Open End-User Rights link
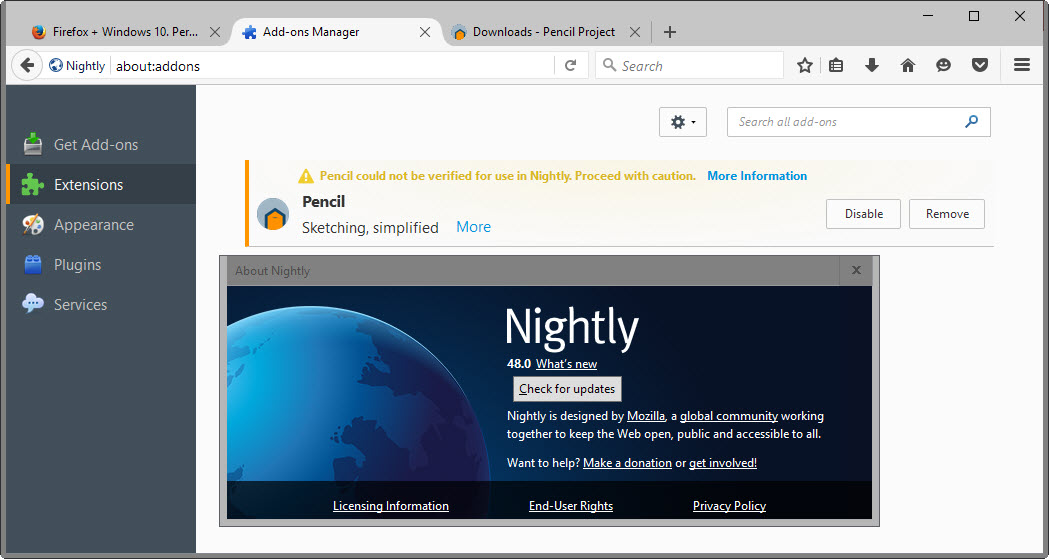The height and width of the screenshot is (559, 1049). (x=571, y=506)
